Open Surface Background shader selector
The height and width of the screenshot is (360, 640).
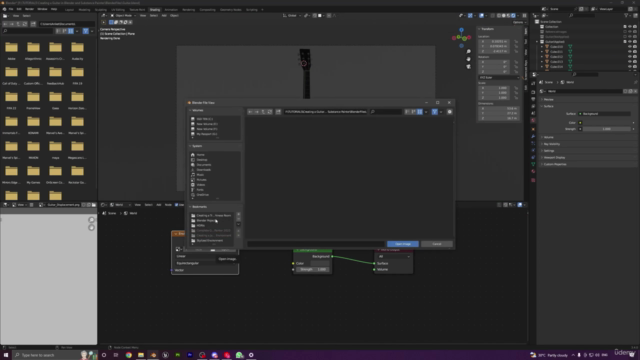(x=604, y=114)
